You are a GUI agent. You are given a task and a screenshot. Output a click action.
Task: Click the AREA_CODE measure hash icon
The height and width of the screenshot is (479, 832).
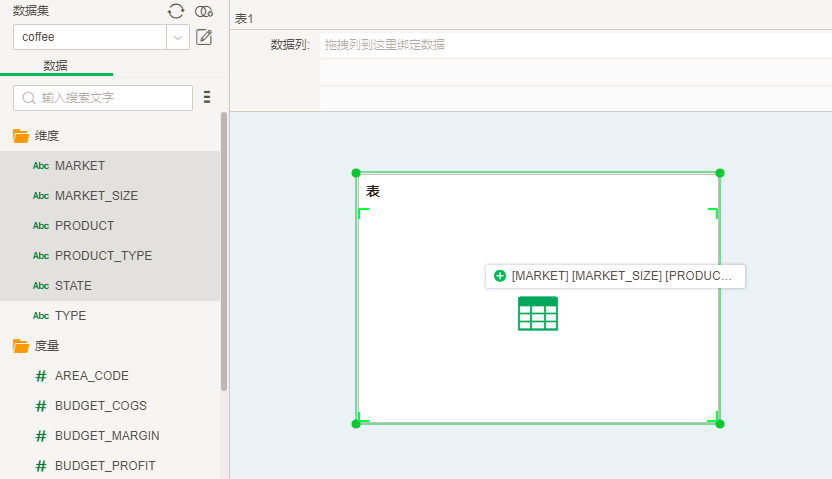41,376
